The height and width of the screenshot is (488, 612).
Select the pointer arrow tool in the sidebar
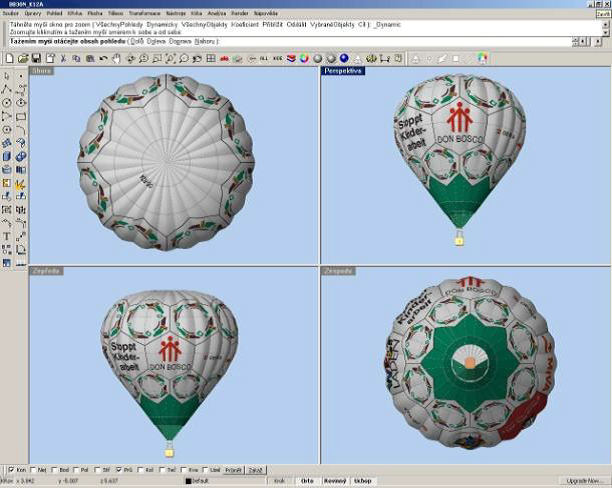pos(7,76)
